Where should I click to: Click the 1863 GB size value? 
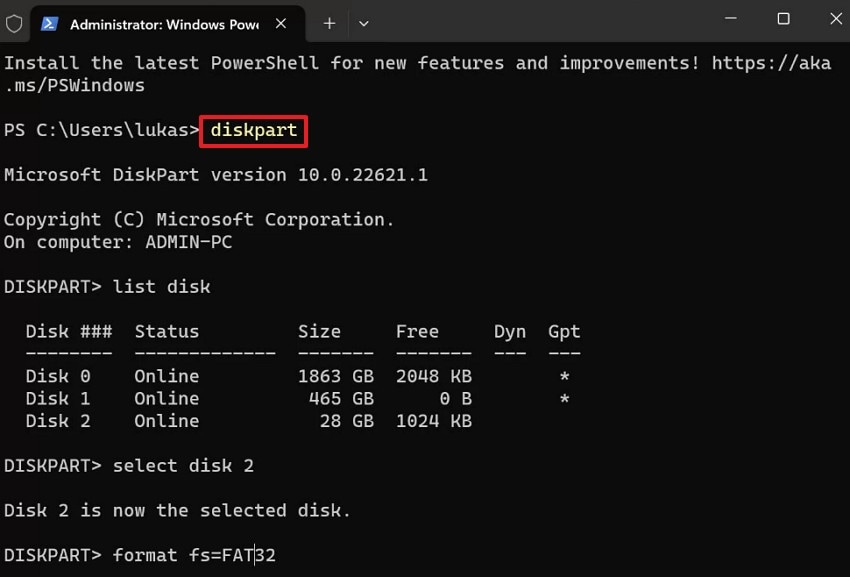[x=335, y=376]
